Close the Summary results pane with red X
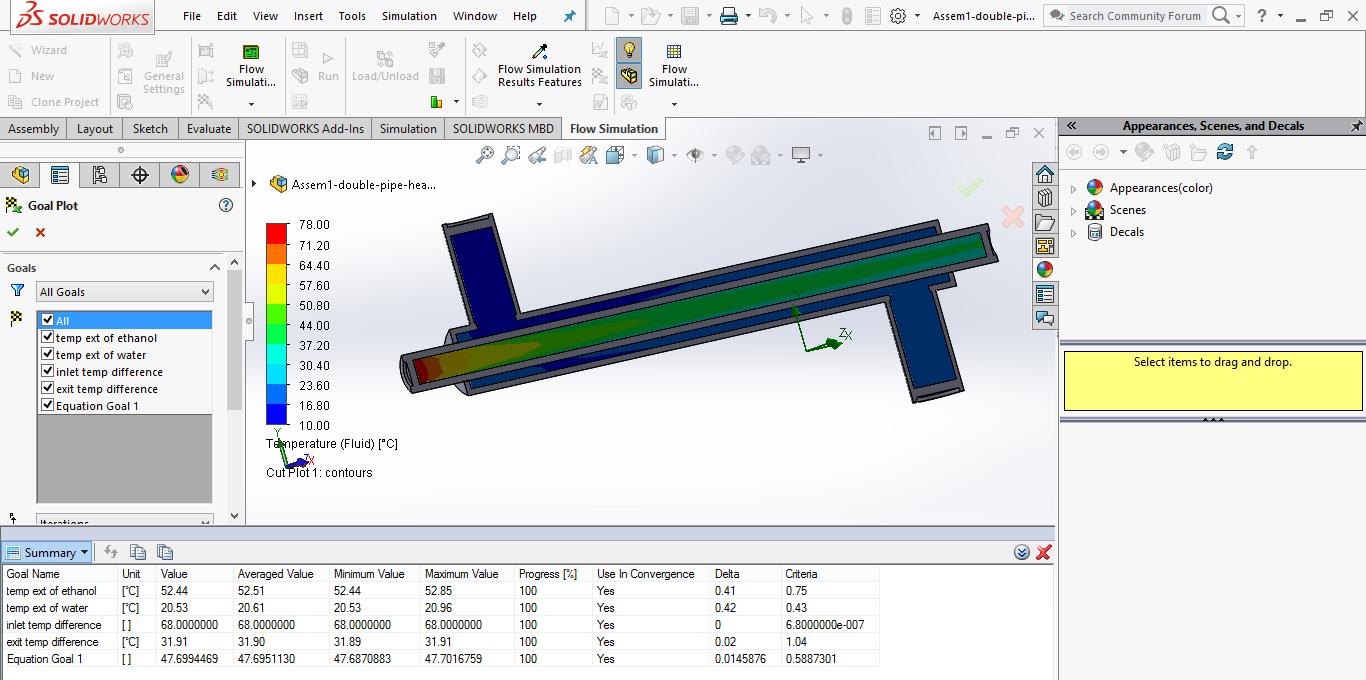This screenshot has height=680, width=1366. (x=1044, y=552)
